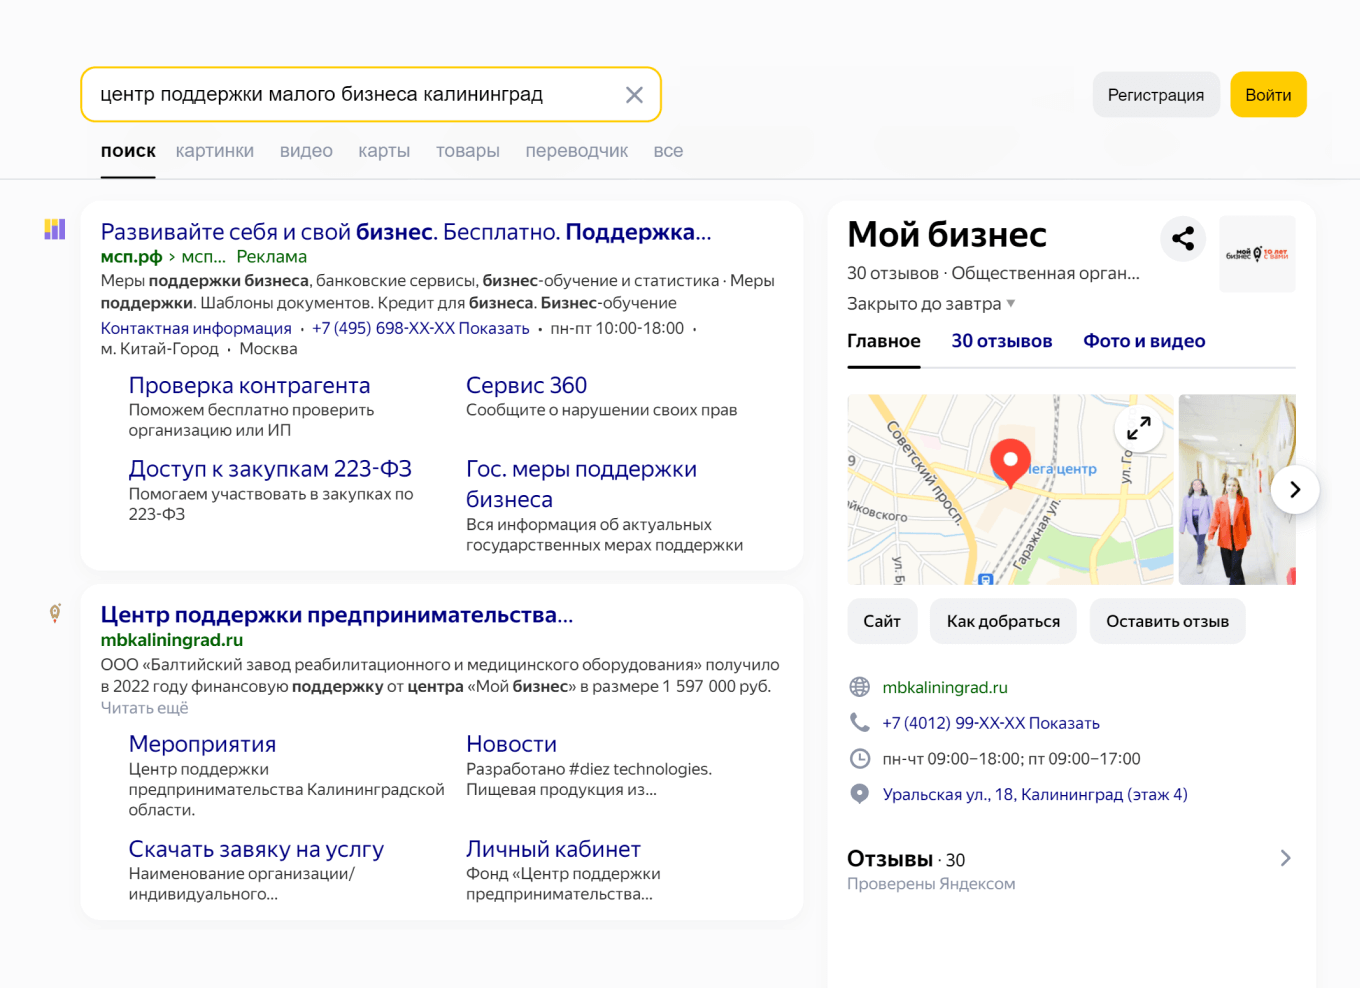Viewport: 1360px width, 988px height.
Task: Click the mbkaliningrad.ru result favicon
Action: [55, 613]
